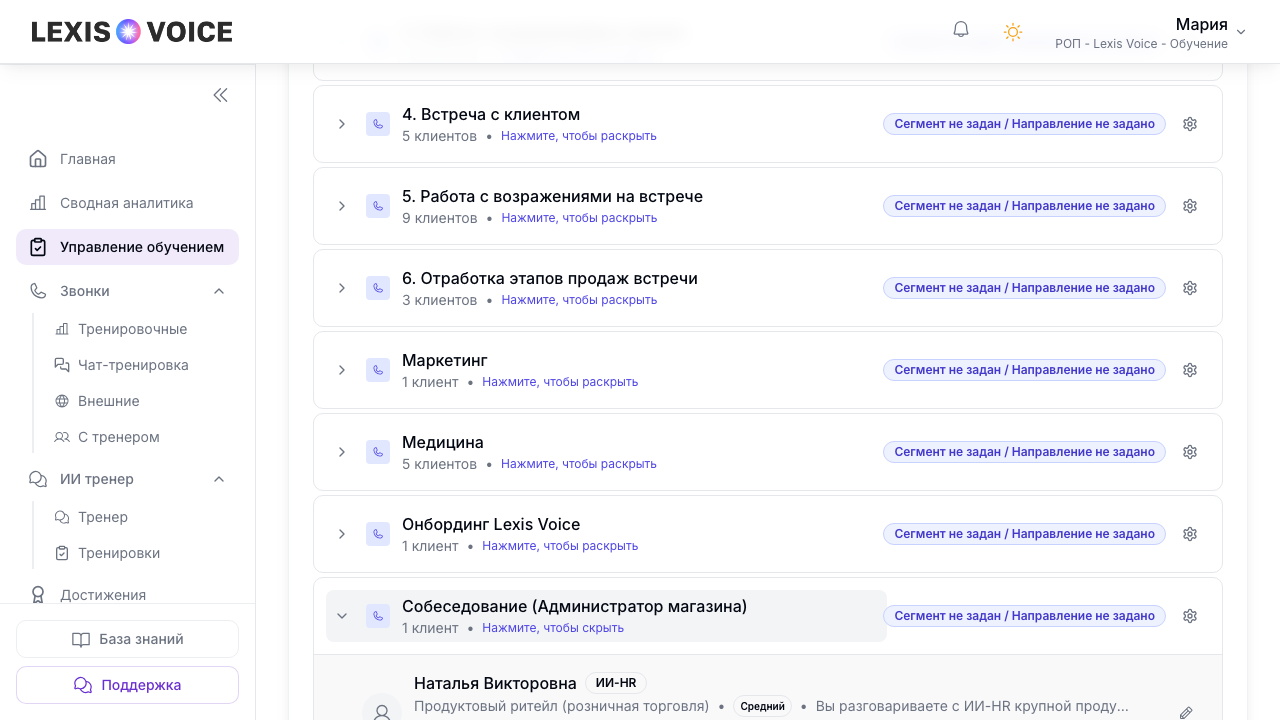This screenshot has height=720, width=1280.
Task: Click Нажмите, чтобы скрыть under Собеседование
Action: pyautogui.click(x=553, y=628)
